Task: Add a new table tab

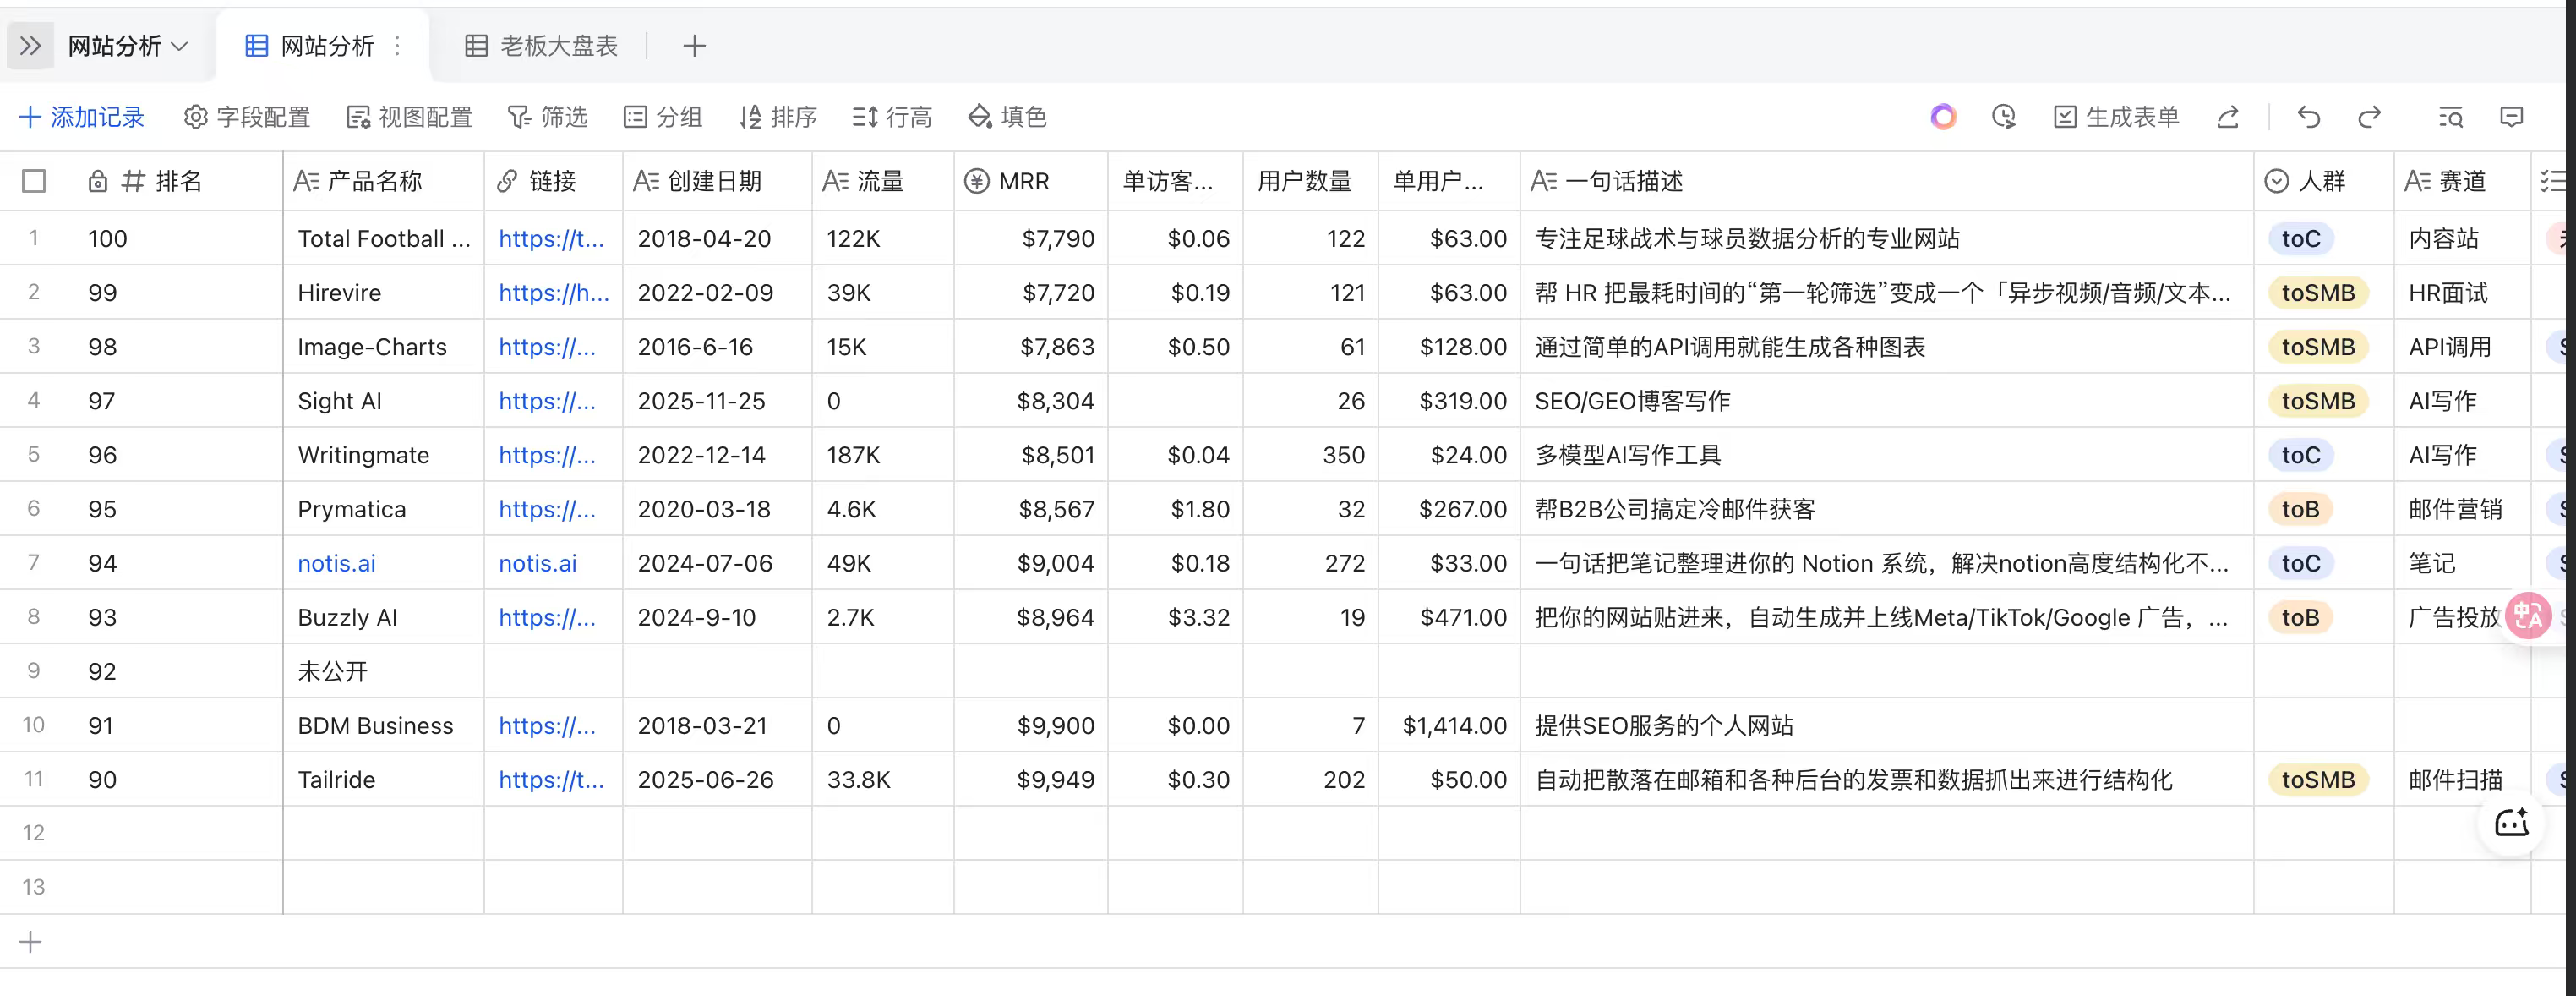Action: (x=694, y=46)
